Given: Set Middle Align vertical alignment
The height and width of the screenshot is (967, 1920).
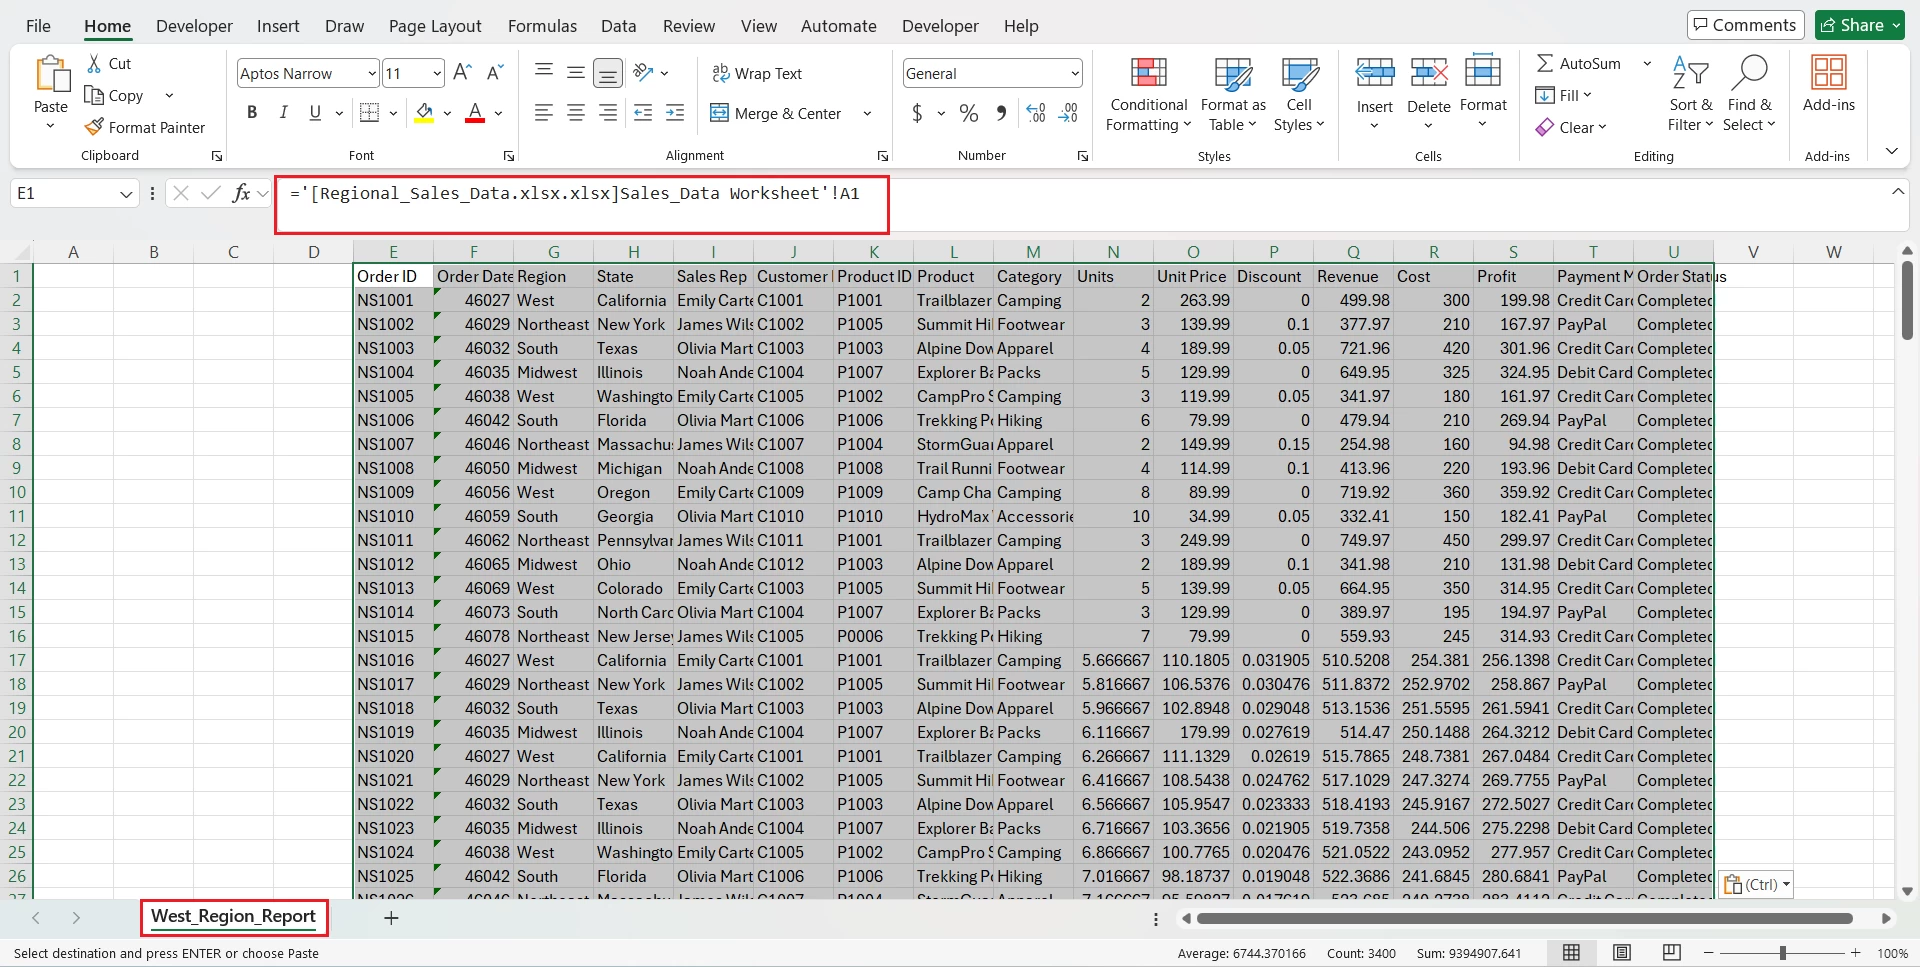Looking at the screenshot, I should (x=575, y=72).
